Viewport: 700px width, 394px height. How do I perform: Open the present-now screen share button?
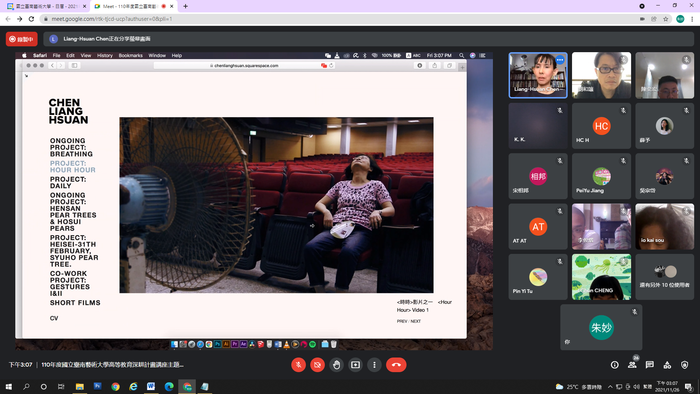click(355, 365)
